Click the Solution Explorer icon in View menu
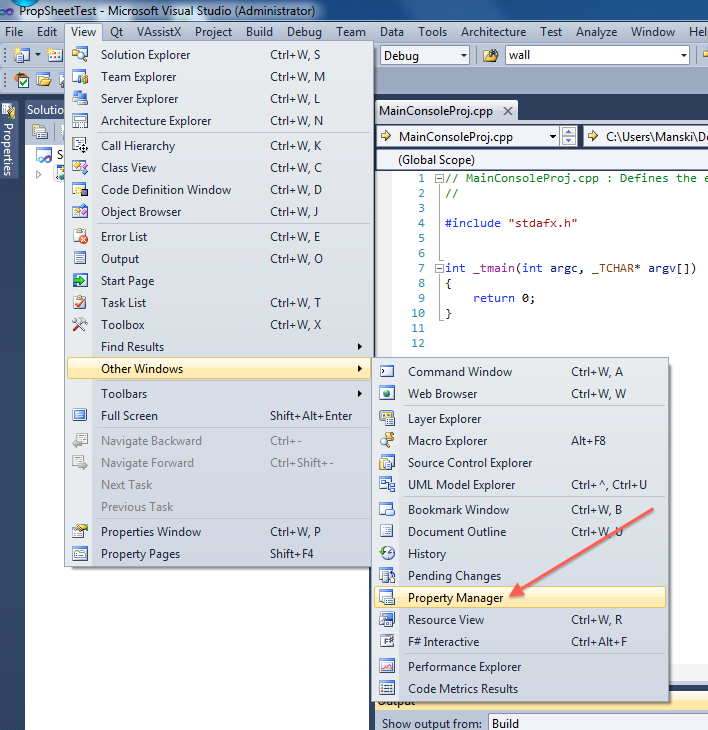 (80, 54)
